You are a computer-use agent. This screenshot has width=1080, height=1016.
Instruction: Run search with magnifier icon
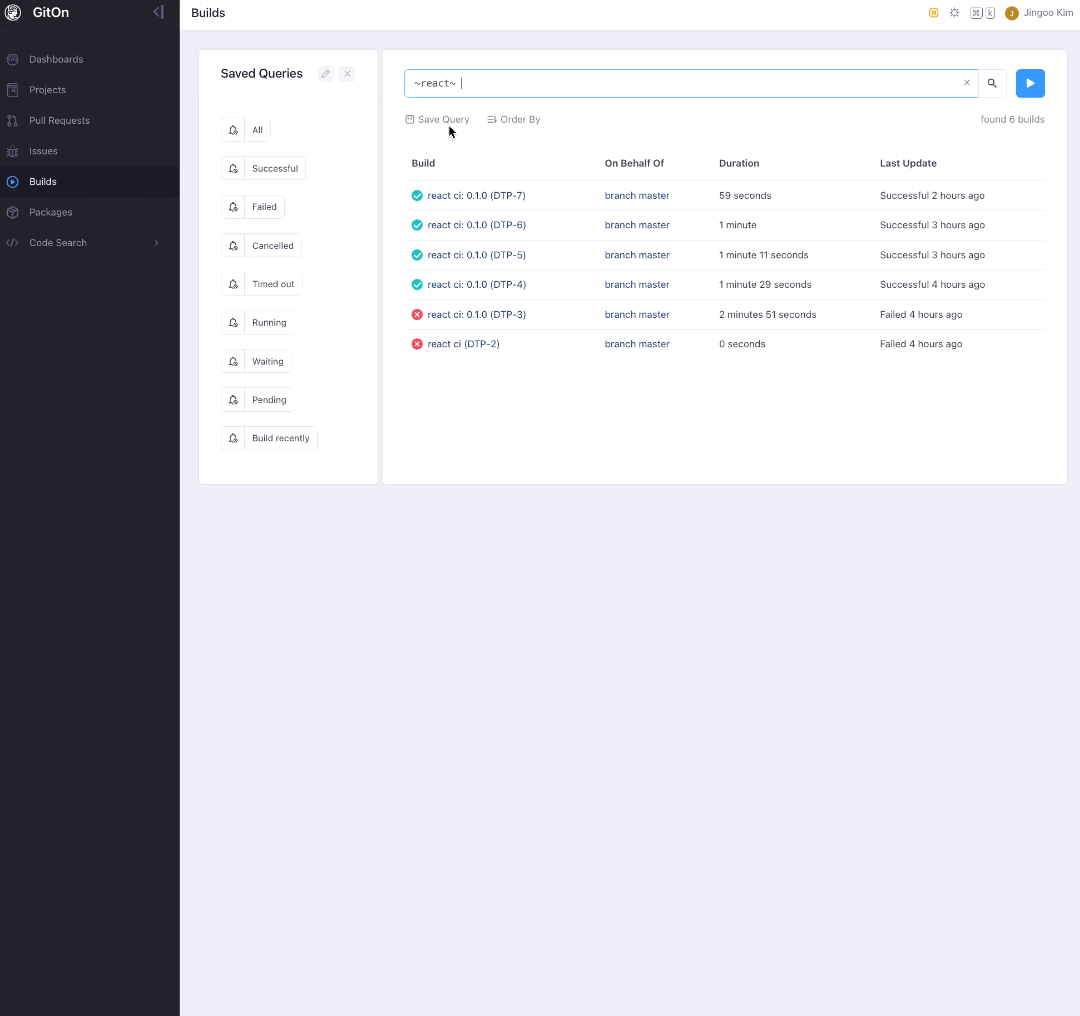(992, 83)
